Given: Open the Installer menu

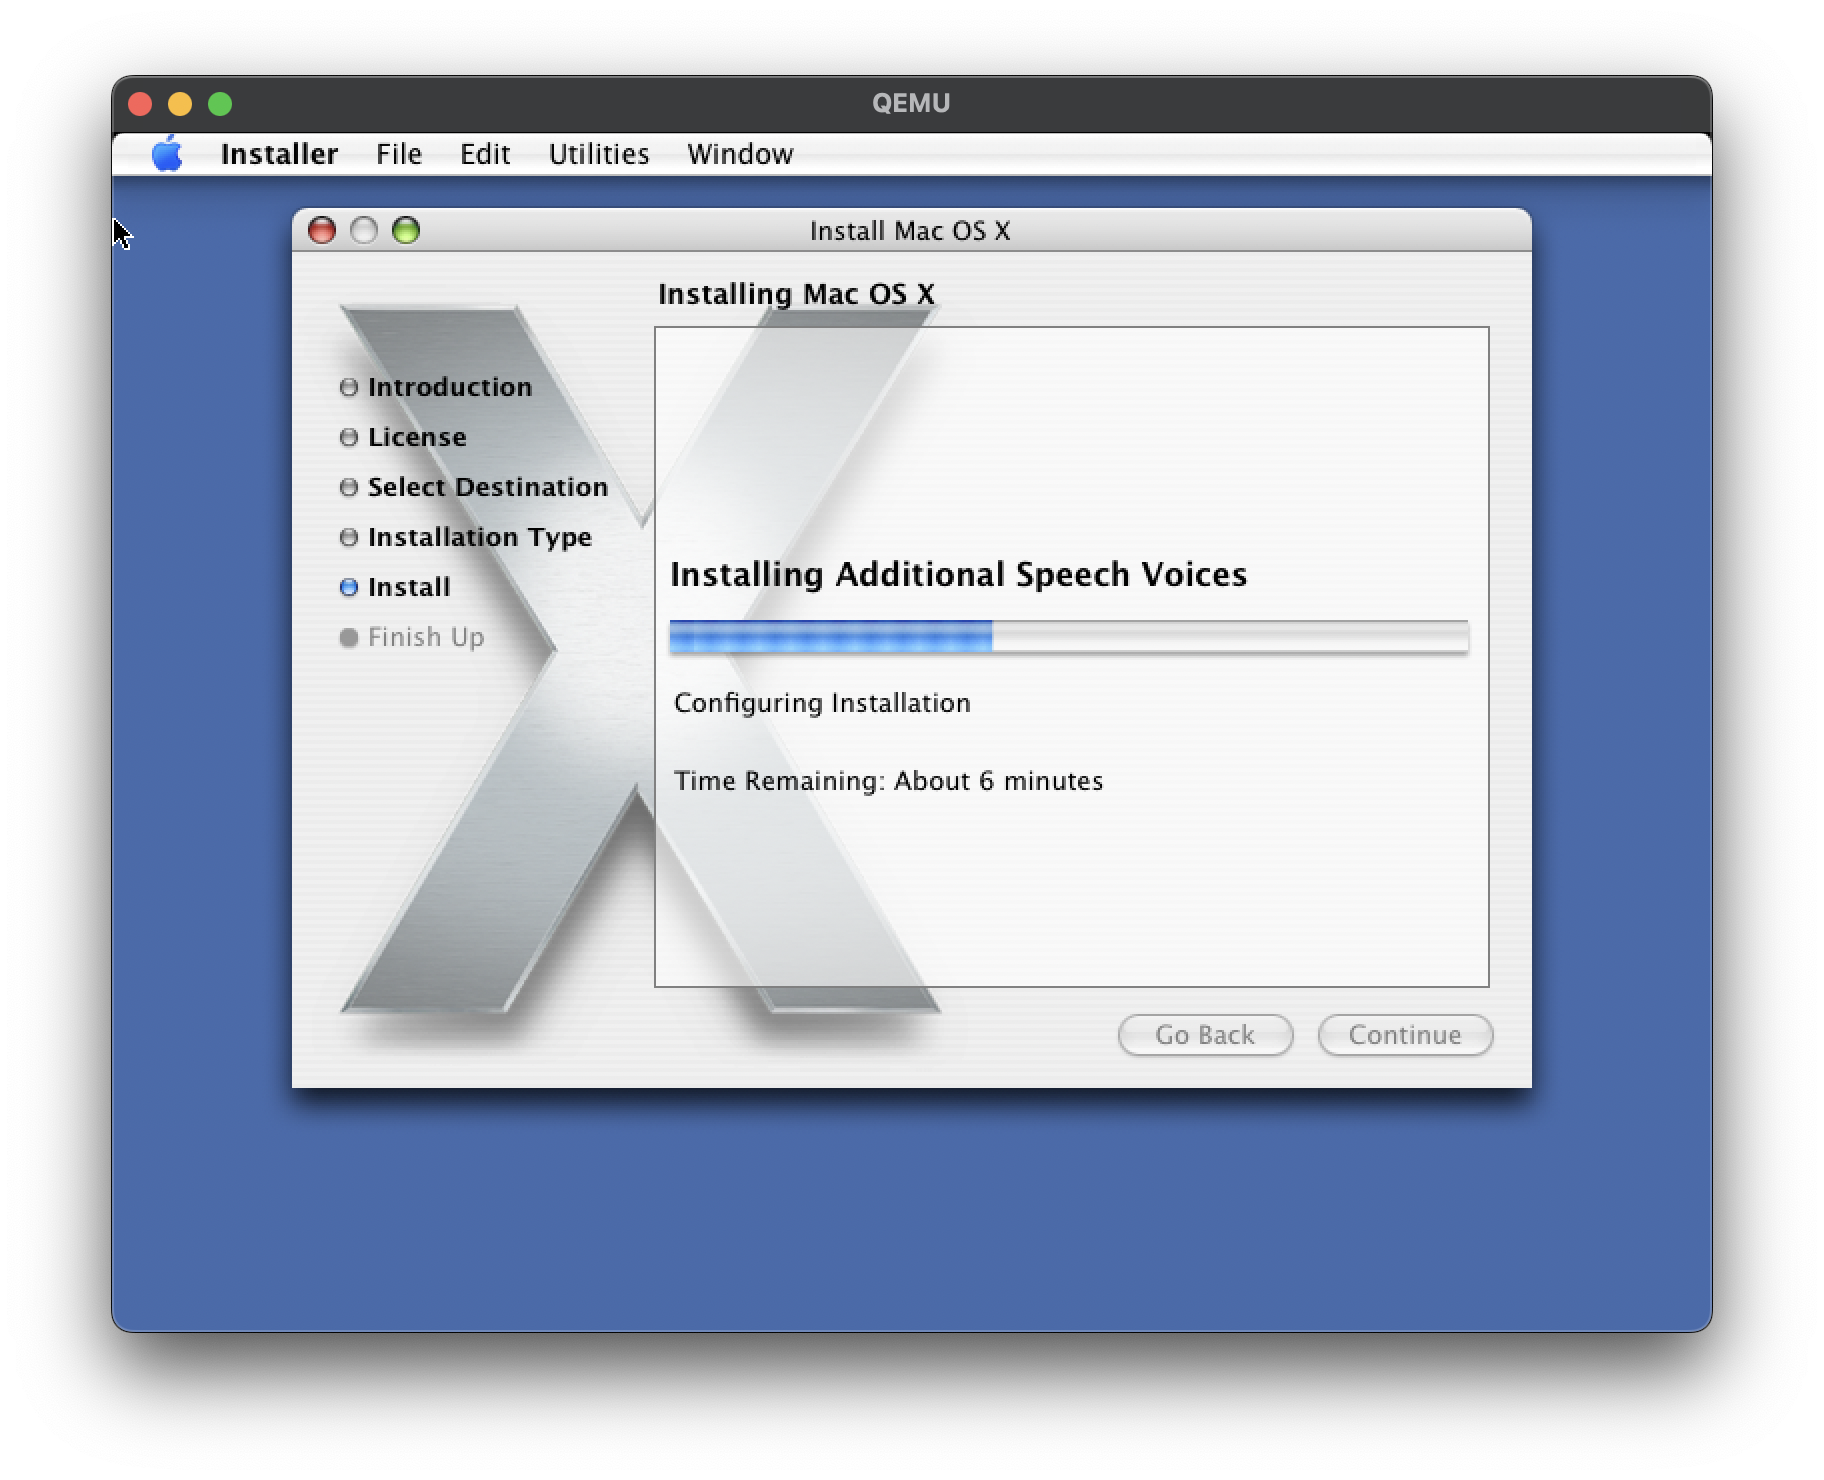Looking at the screenshot, I should click(279, 154).
